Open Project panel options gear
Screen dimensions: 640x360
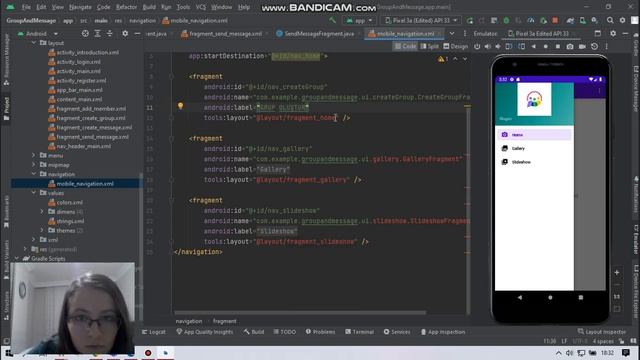pos(125,33)
